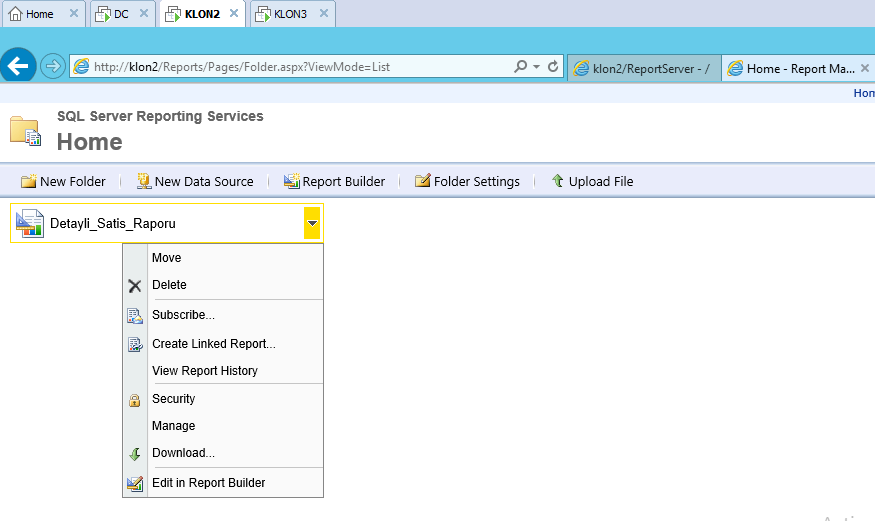Viewport: 875px width, 521px height.
Task: Collapse the Detayli_Satis_Raporu dropdown arrow
Action: click(x=312, y=224)
